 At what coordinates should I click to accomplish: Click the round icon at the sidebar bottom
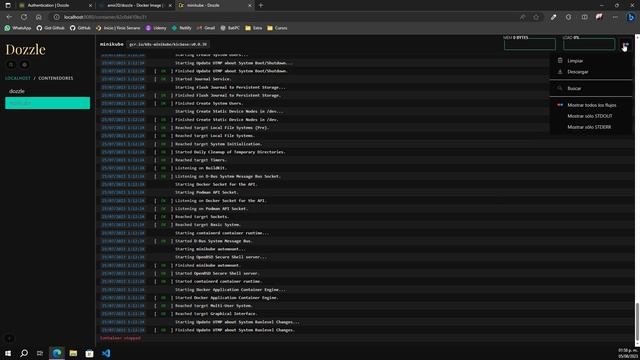point(9,338)
